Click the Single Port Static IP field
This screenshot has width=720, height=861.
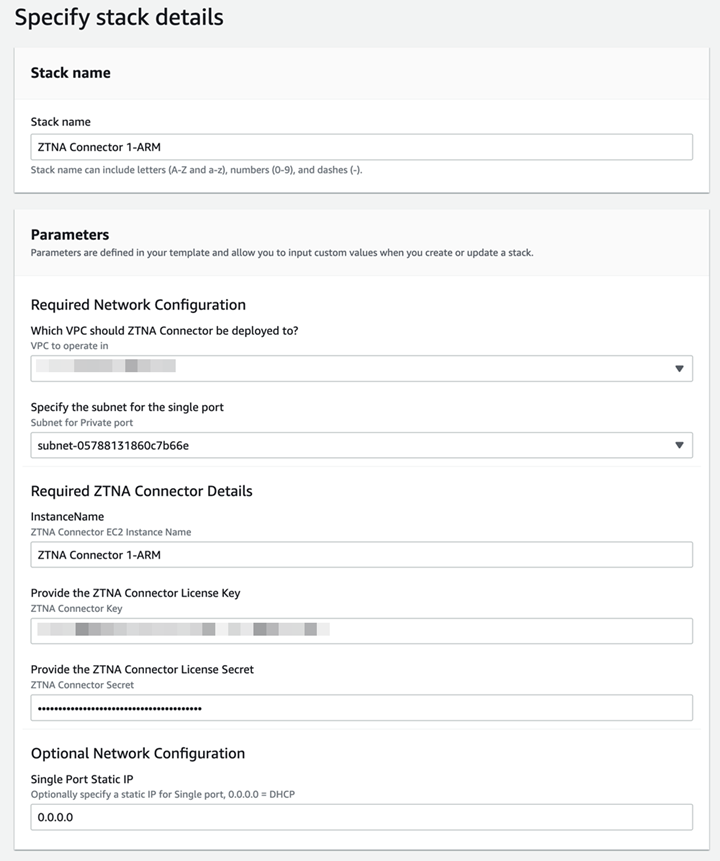(360, 817)
